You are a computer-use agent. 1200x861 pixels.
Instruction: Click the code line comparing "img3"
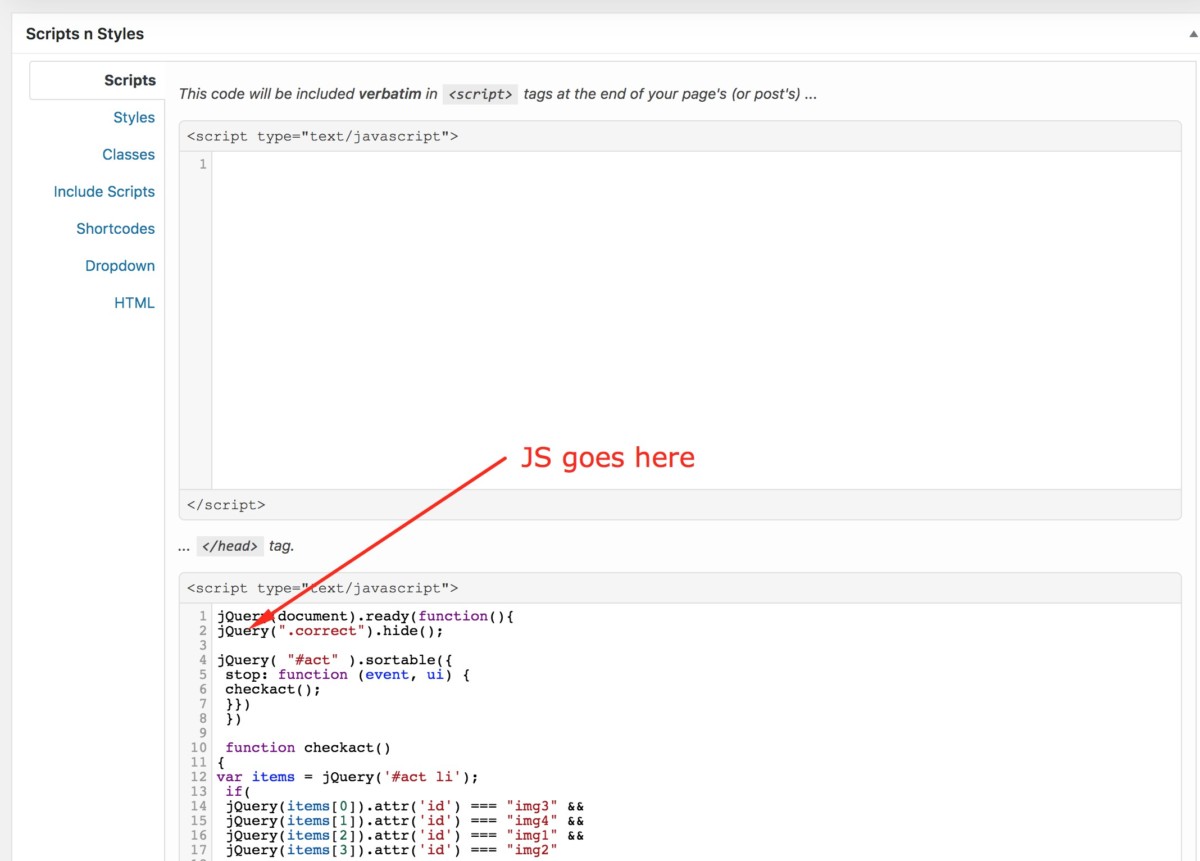[404, 806]
